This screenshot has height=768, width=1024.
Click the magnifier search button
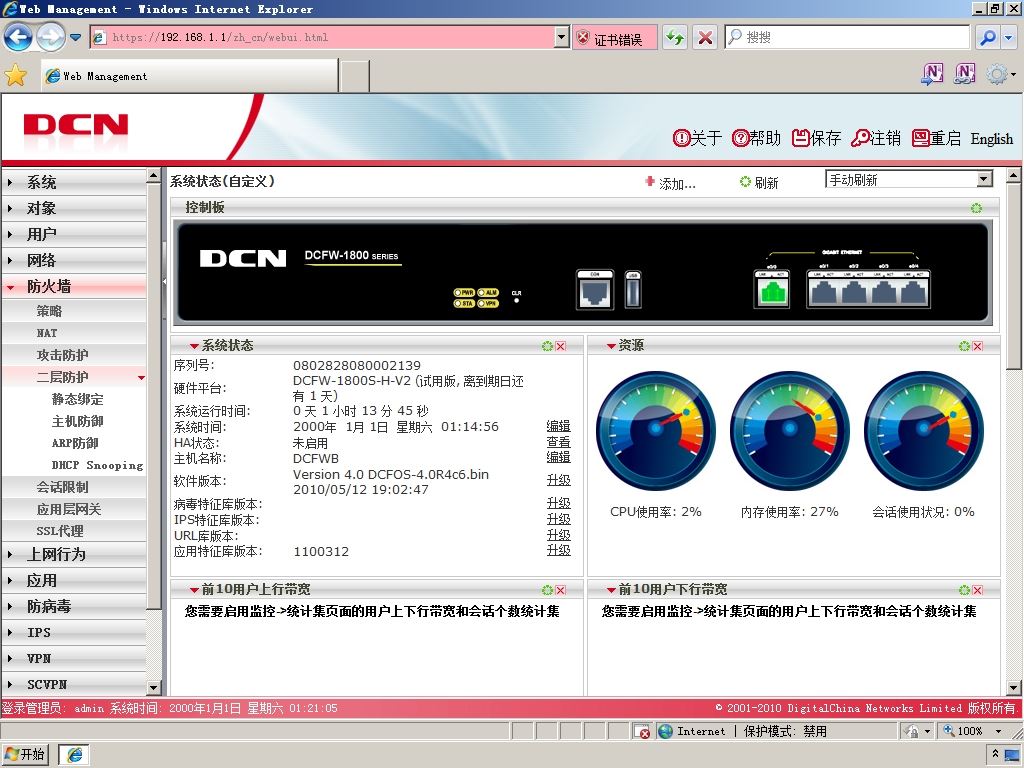988,38
